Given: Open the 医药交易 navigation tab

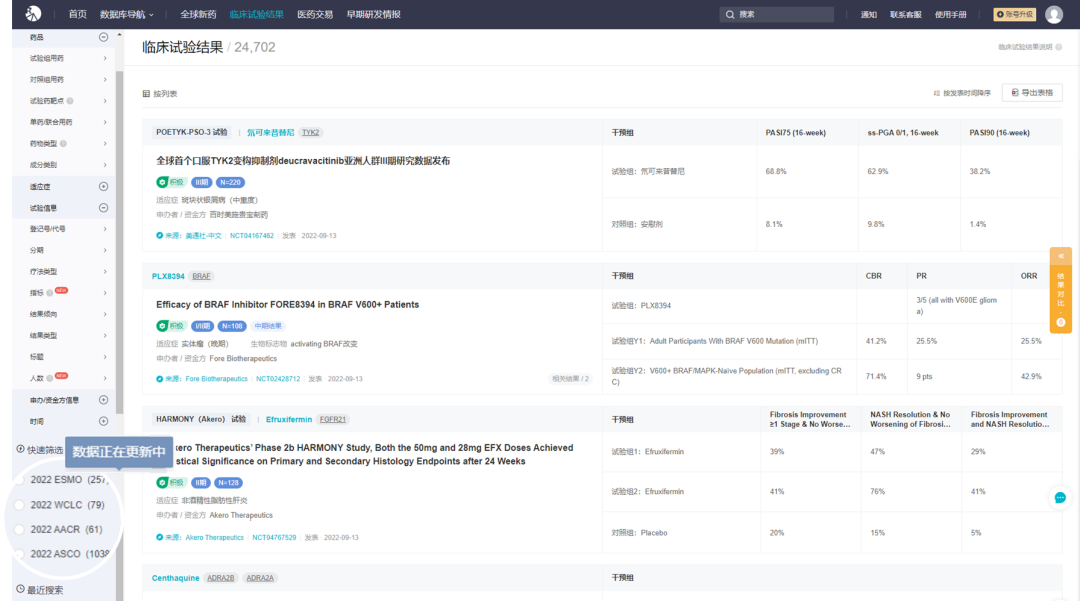Looking at the screenshot, I should click(315, 14).
